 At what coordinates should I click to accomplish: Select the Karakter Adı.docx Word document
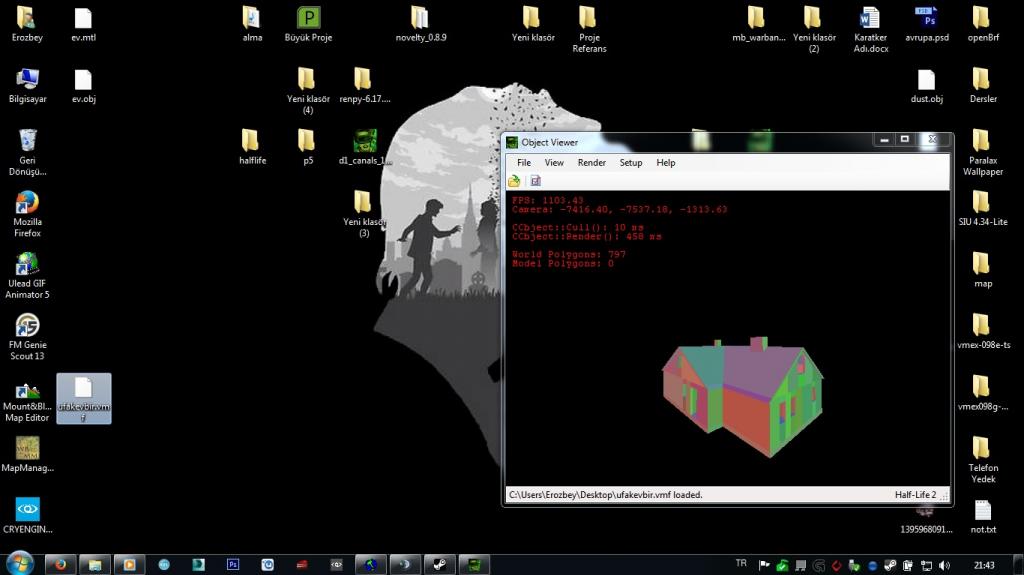coord(871,29)
